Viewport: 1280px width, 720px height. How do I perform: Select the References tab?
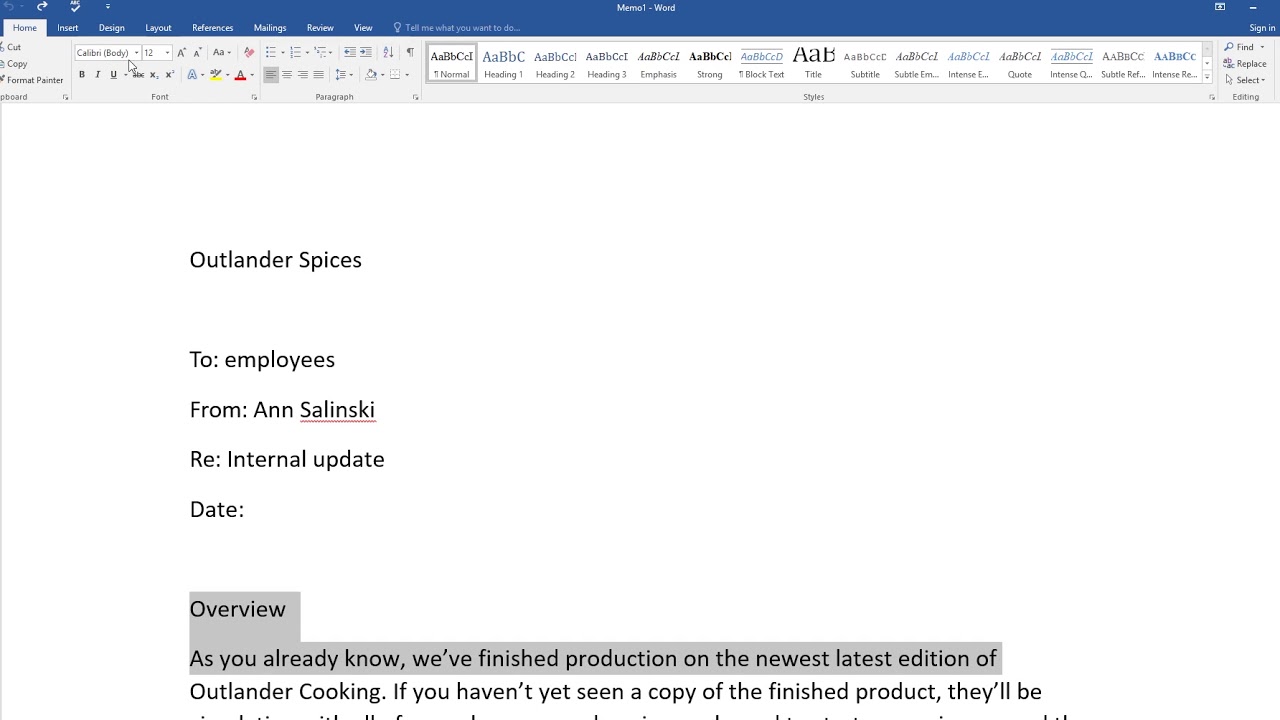(213, 28)
